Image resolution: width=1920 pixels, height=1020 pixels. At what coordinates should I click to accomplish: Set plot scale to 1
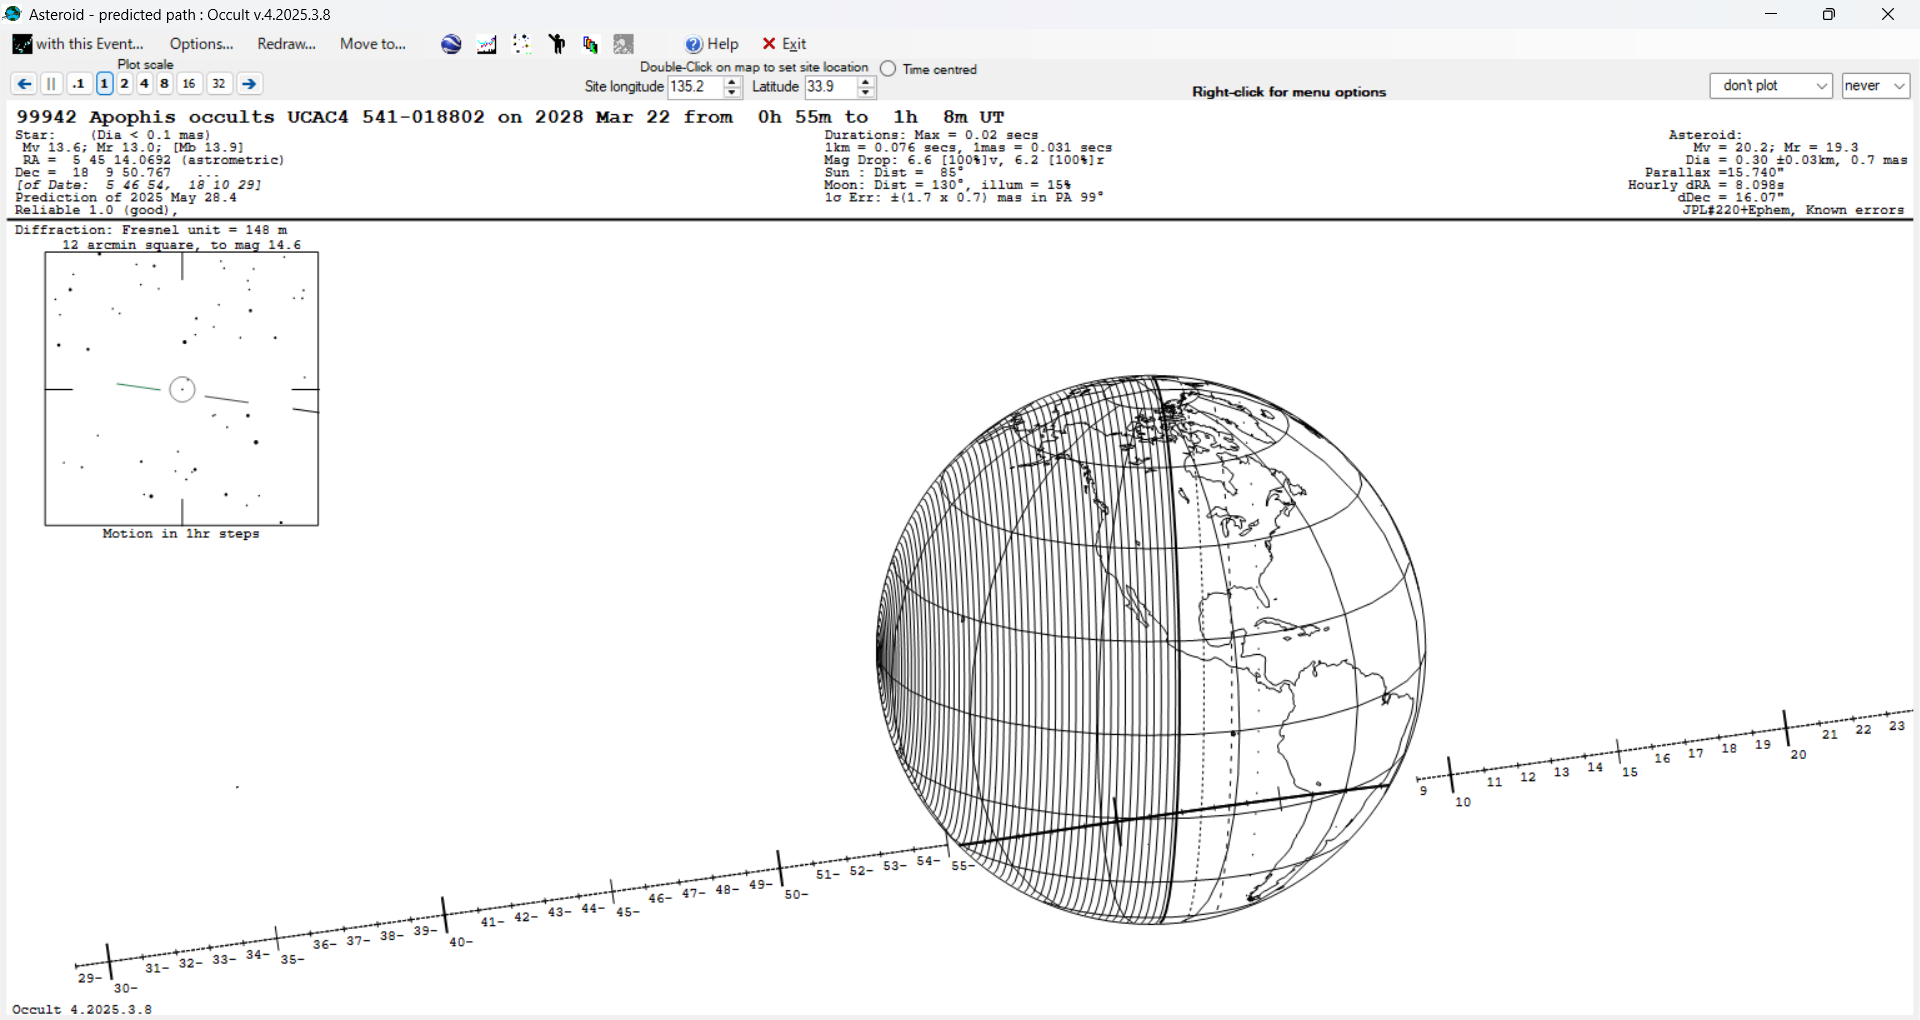click(x=105, y=84)
